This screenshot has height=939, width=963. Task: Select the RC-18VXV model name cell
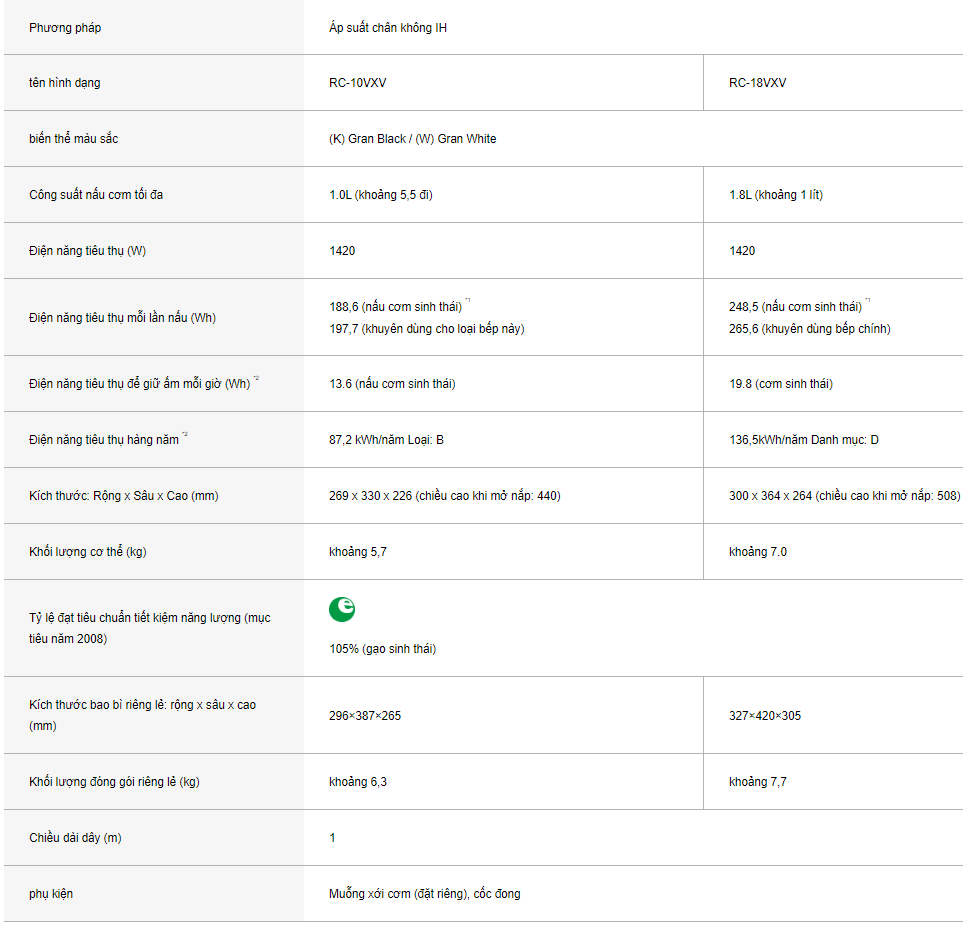758,83
